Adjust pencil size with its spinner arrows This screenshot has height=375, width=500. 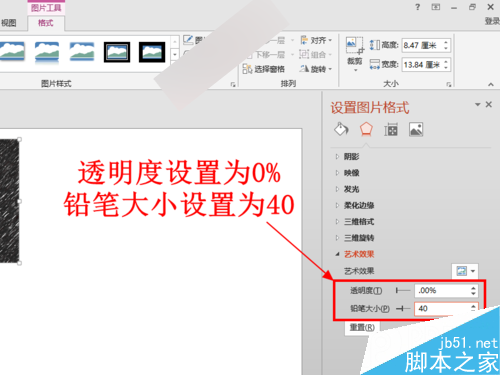click(x=473, y=309)
